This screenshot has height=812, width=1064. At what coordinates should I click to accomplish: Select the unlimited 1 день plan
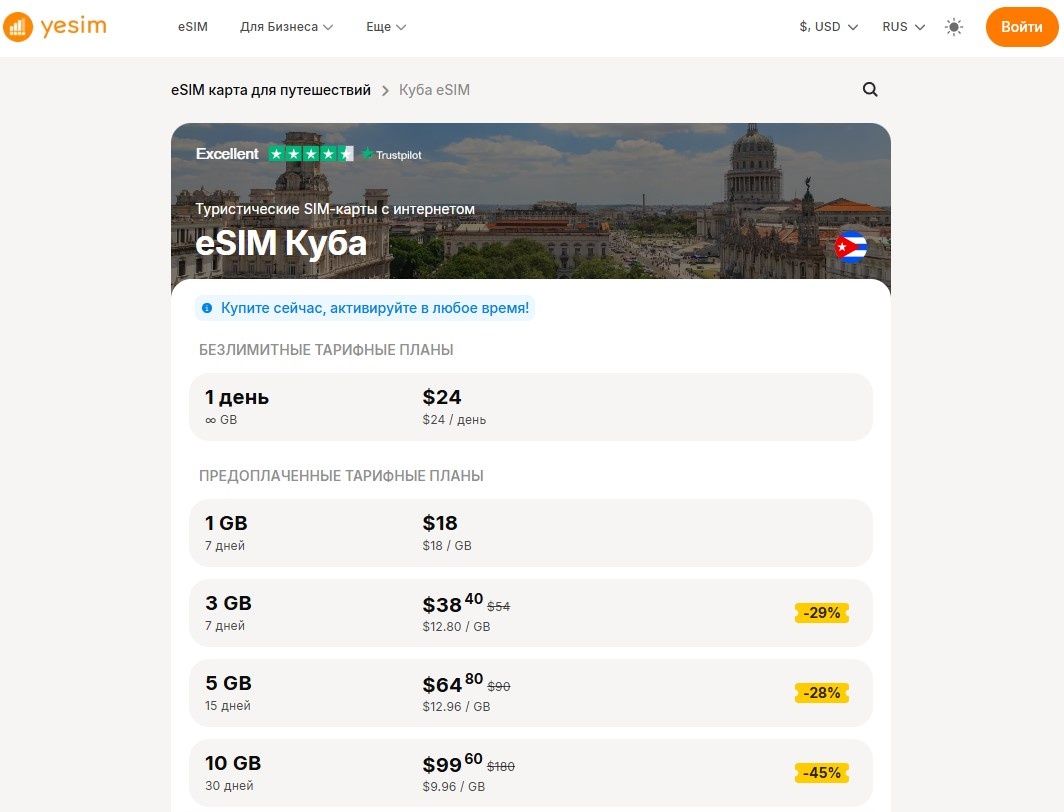tap(530, 407)
